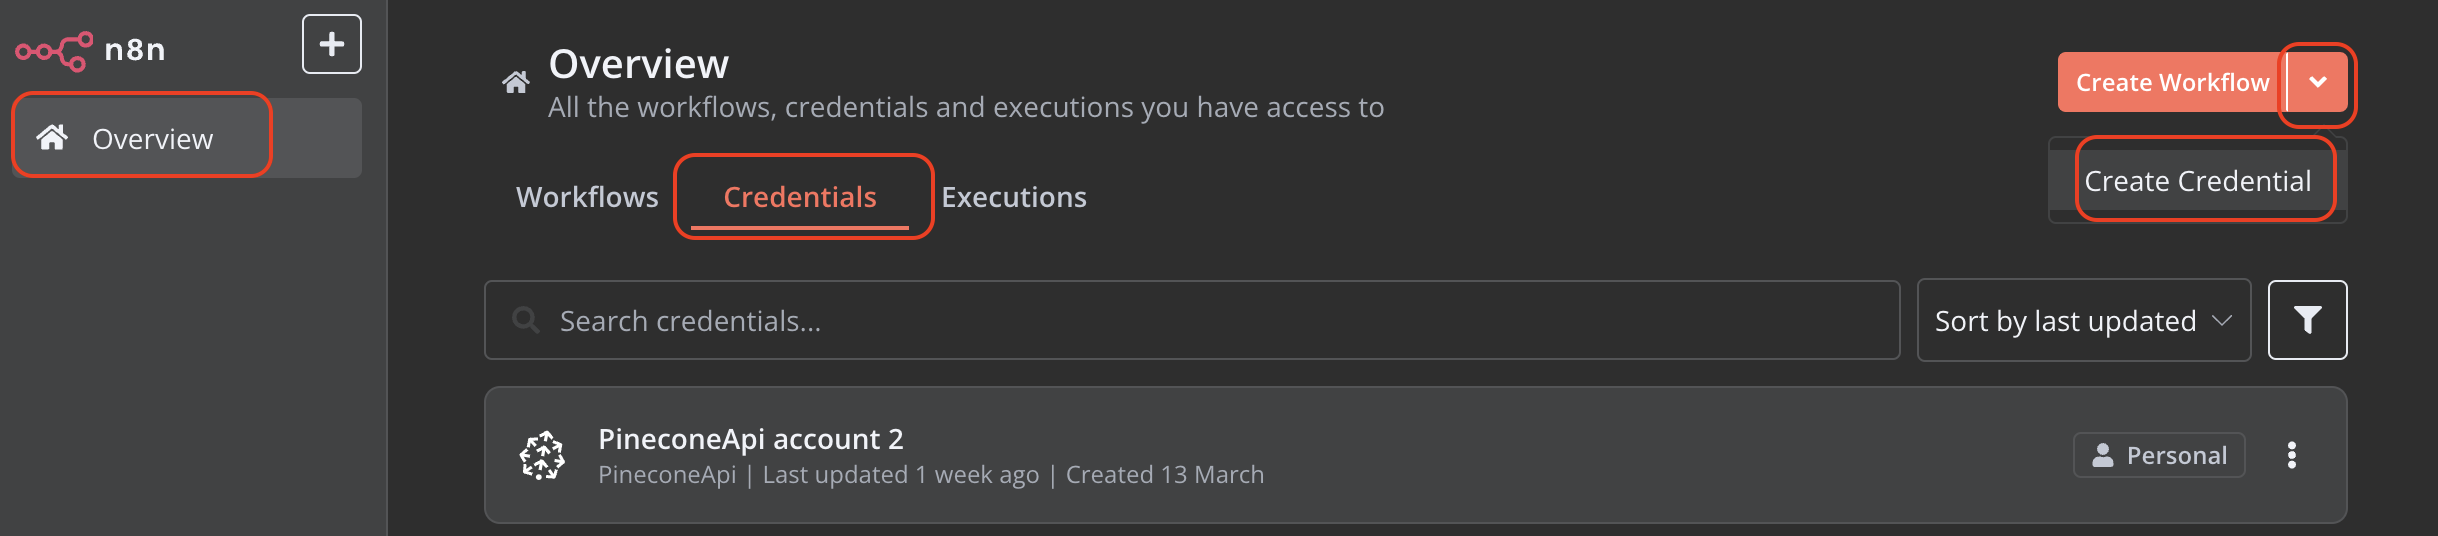Image resolution: width=2438 pixels, height=536 pixels.
Task: Expand the Create Workflow dropdown arrow
Action: (x=2318, y=82)
